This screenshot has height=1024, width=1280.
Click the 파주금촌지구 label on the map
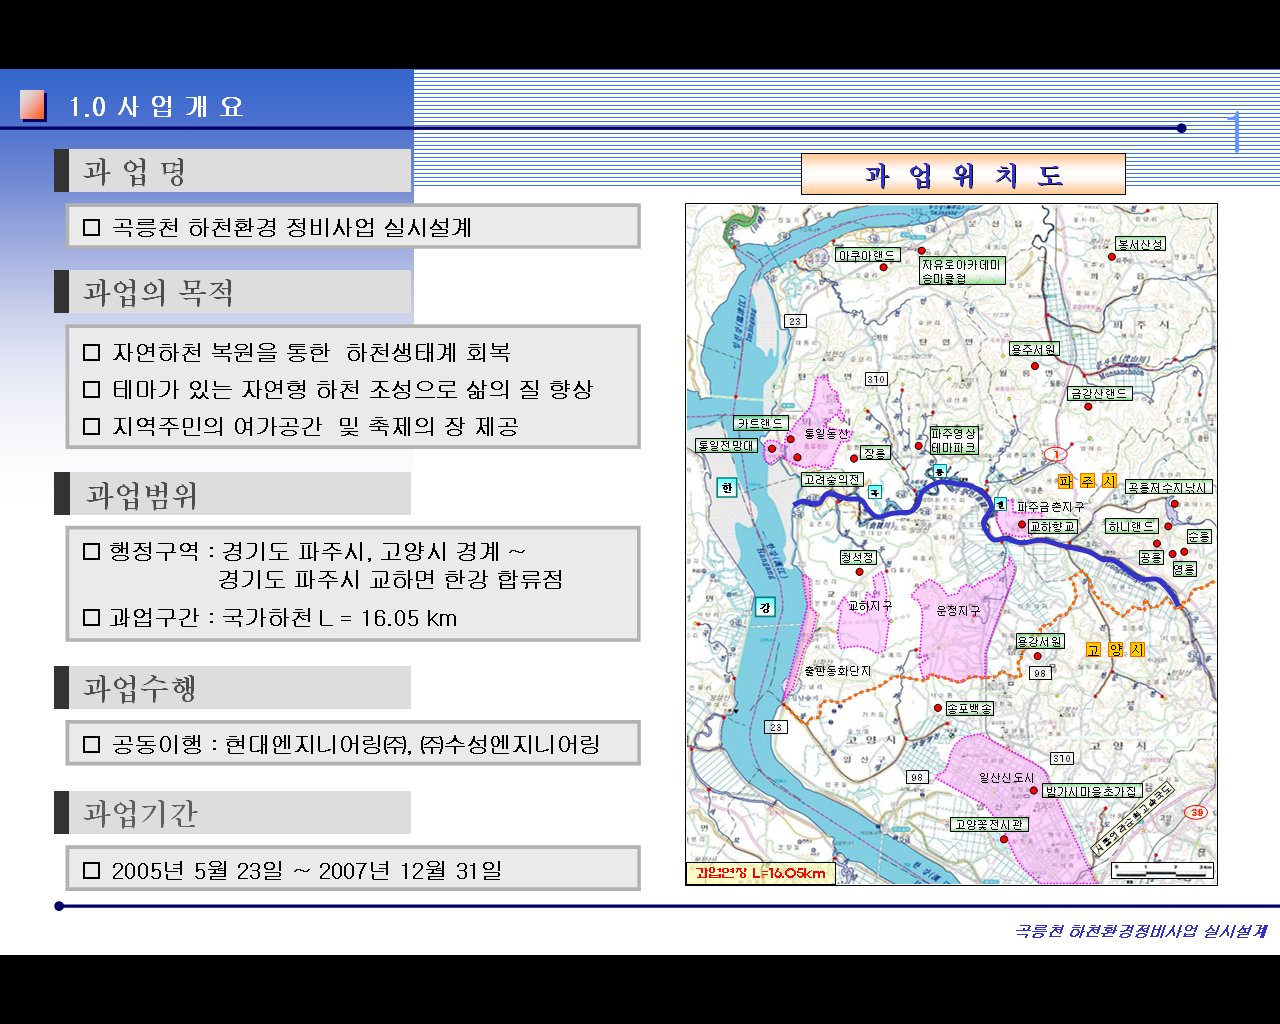tap(1050, 507)
